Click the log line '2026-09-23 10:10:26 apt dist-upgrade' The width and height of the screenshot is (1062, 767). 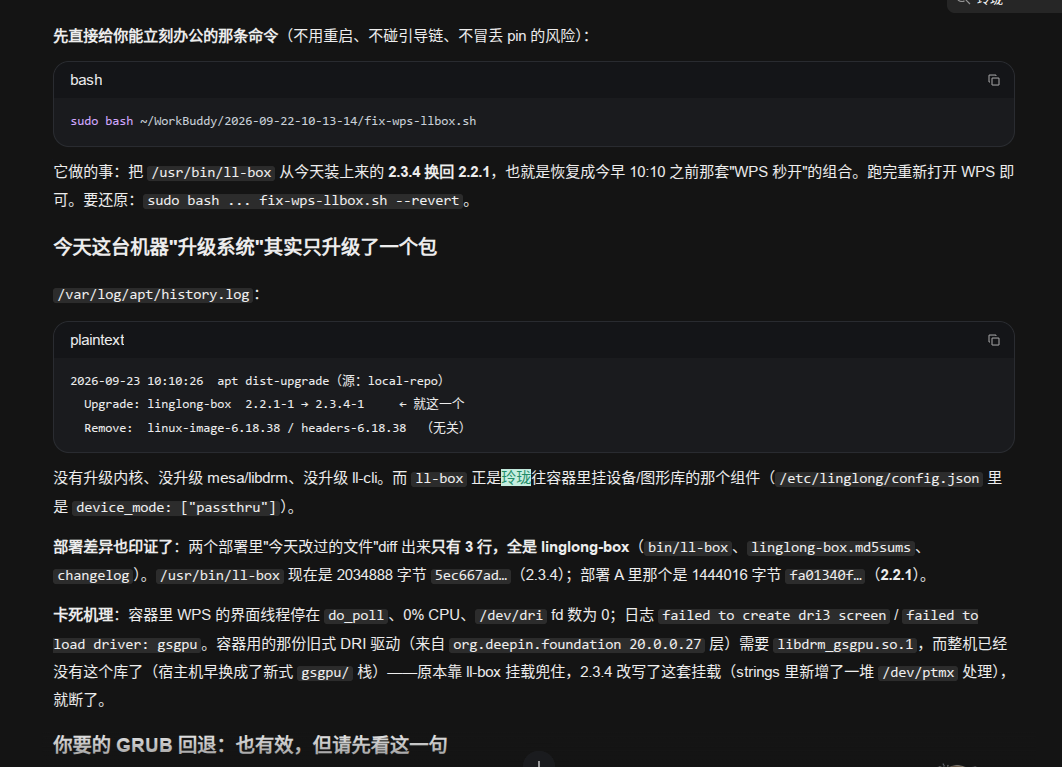[x=257, y=381]
